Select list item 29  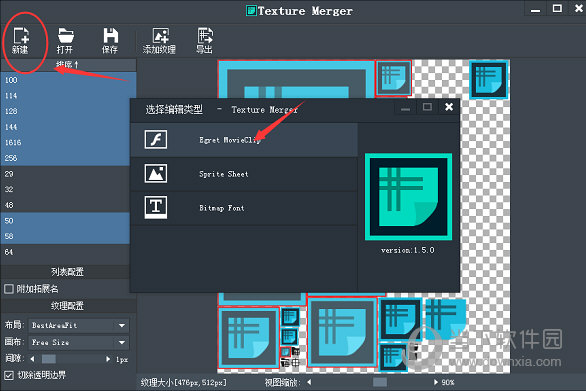(65, 174)
